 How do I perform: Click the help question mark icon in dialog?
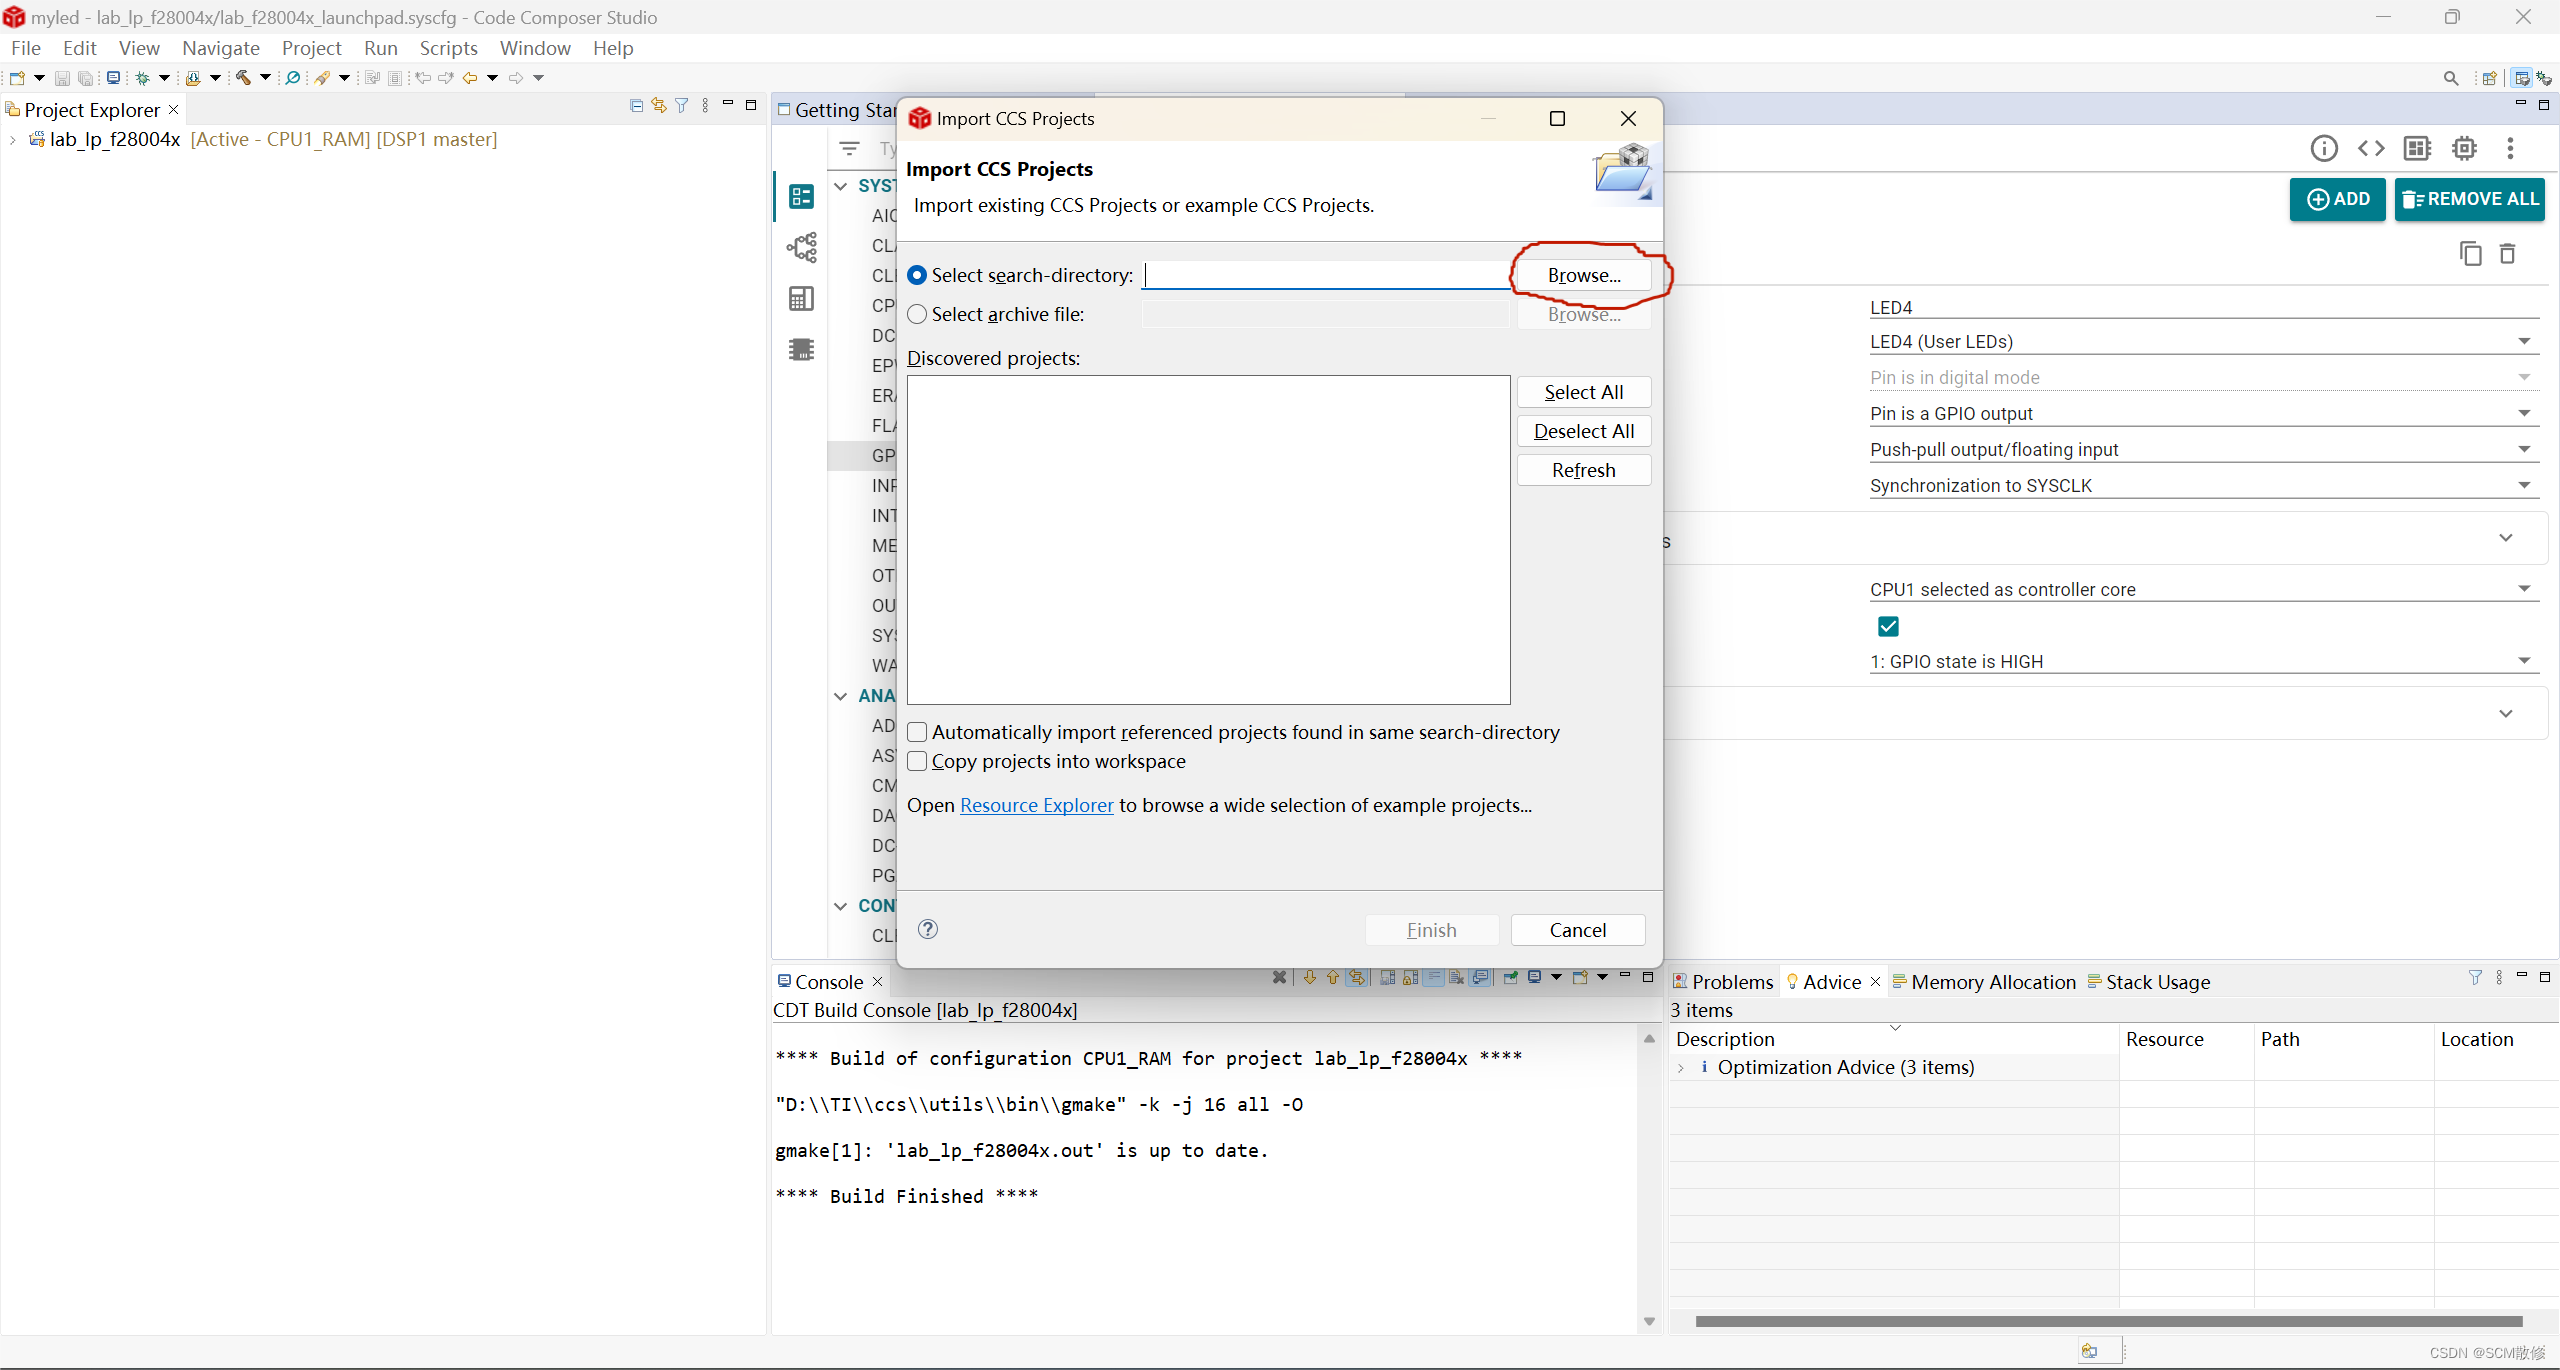(928, 929)
